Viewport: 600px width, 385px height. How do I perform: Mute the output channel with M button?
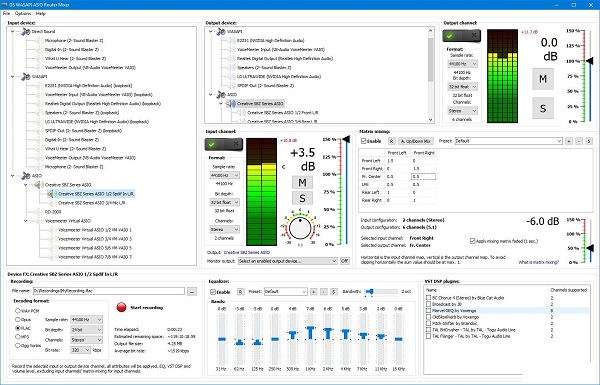(543, 79)
